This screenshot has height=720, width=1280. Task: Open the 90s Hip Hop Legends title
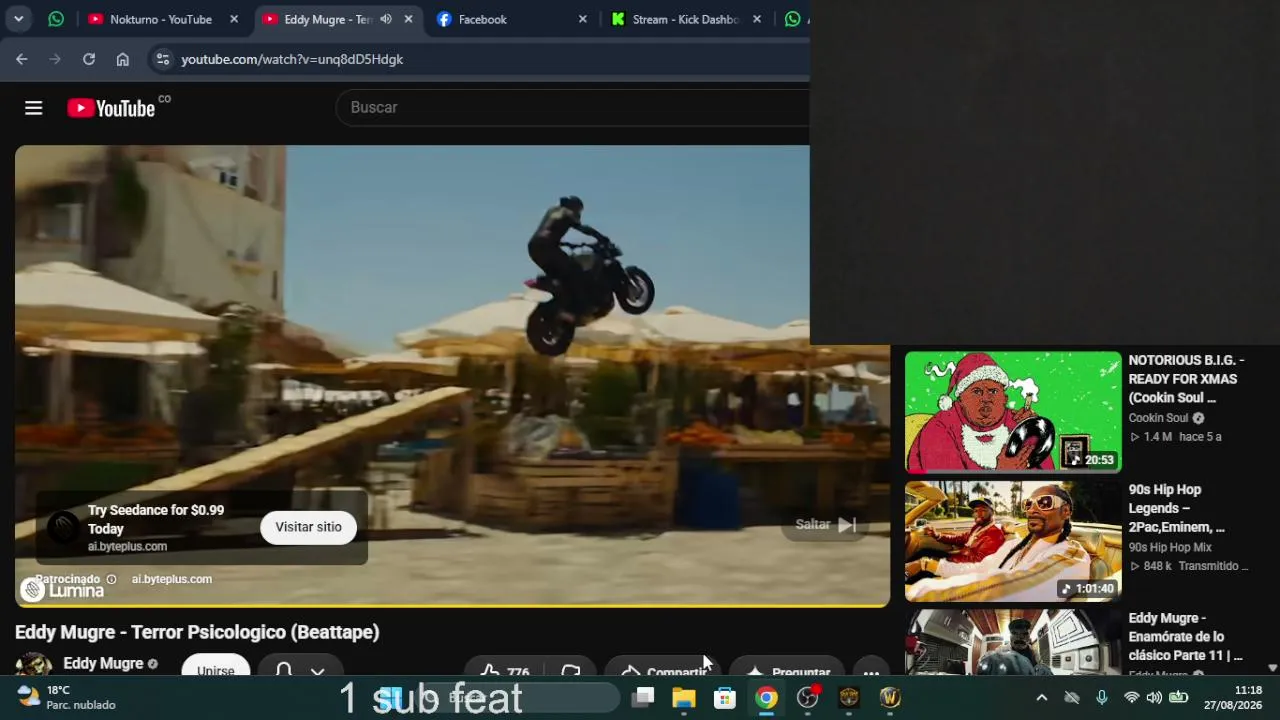tap(1177, 508)
